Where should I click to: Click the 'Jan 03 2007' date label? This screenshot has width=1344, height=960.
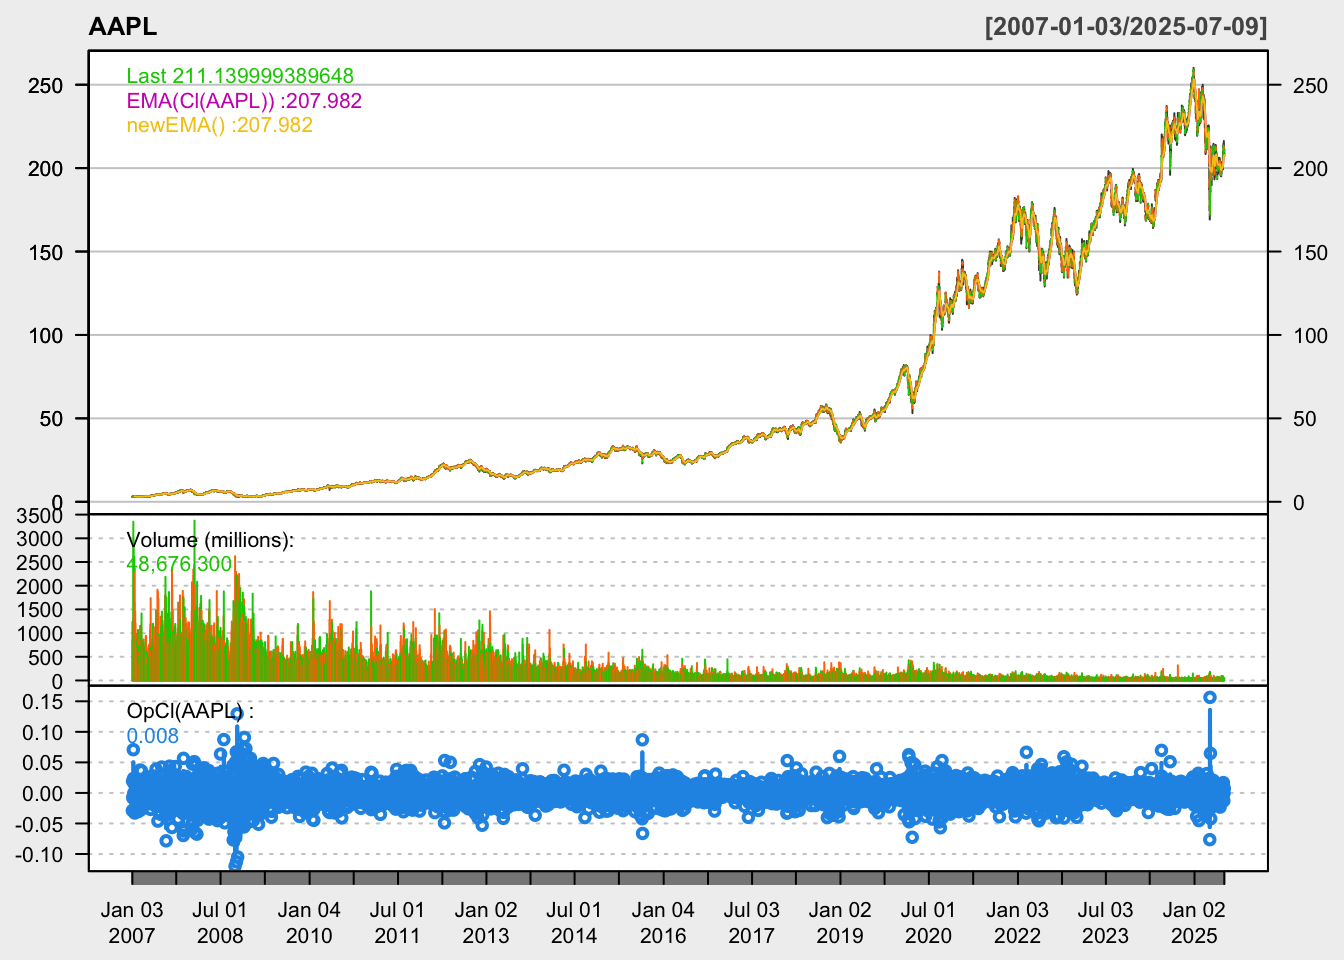click(132, 923)
